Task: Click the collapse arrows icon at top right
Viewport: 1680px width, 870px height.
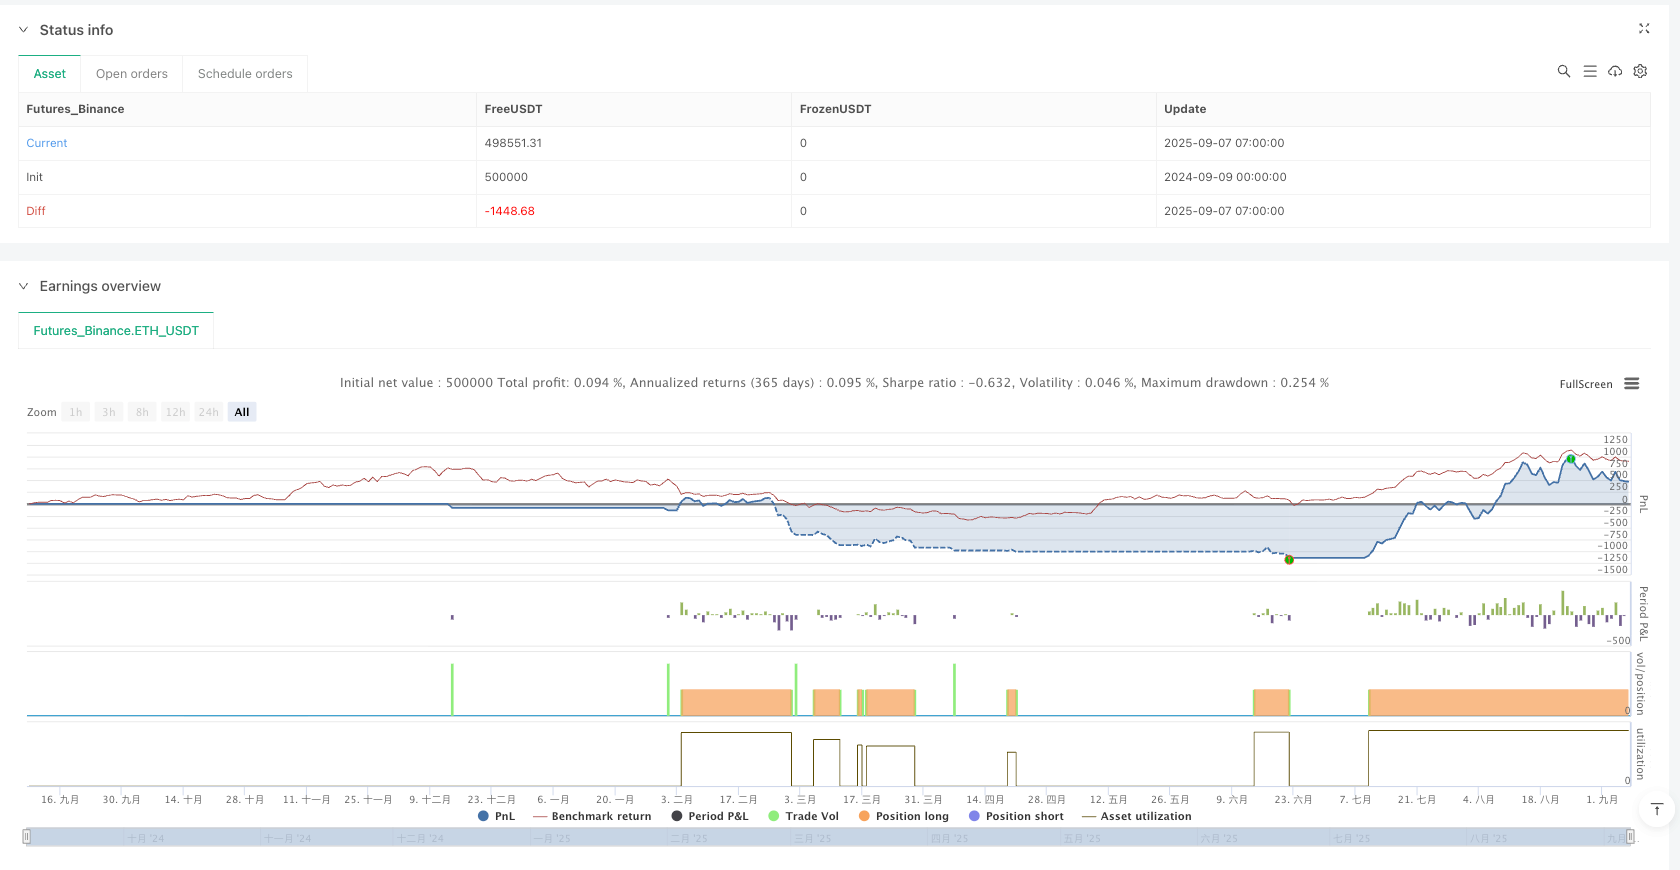Action: 1644,29
